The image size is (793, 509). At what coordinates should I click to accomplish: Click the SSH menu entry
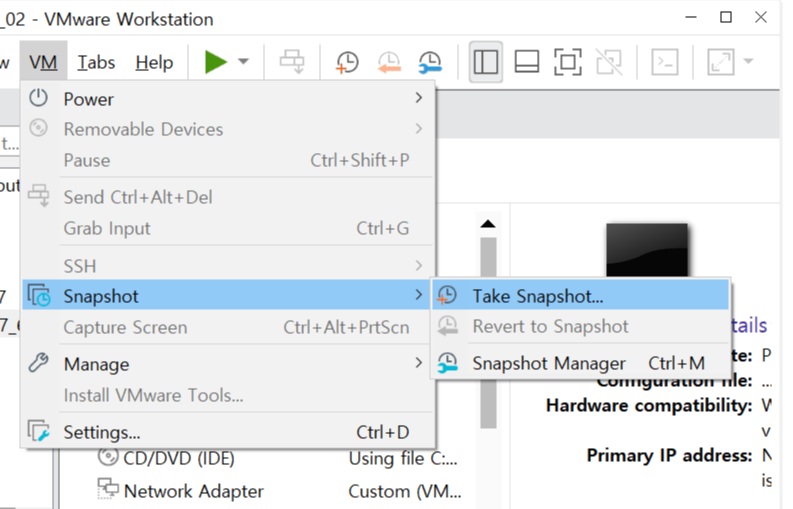pyautogui.click(x=228, y=266)
